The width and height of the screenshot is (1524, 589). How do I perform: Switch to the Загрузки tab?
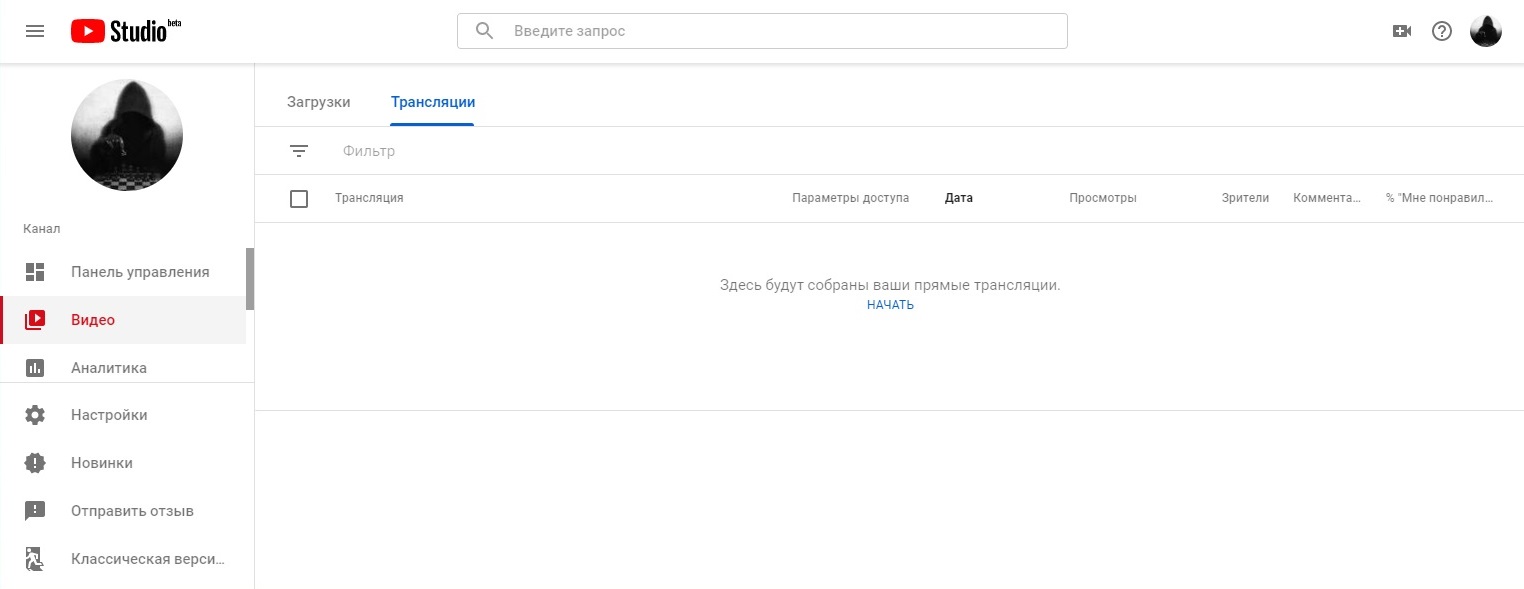[319, 102]
